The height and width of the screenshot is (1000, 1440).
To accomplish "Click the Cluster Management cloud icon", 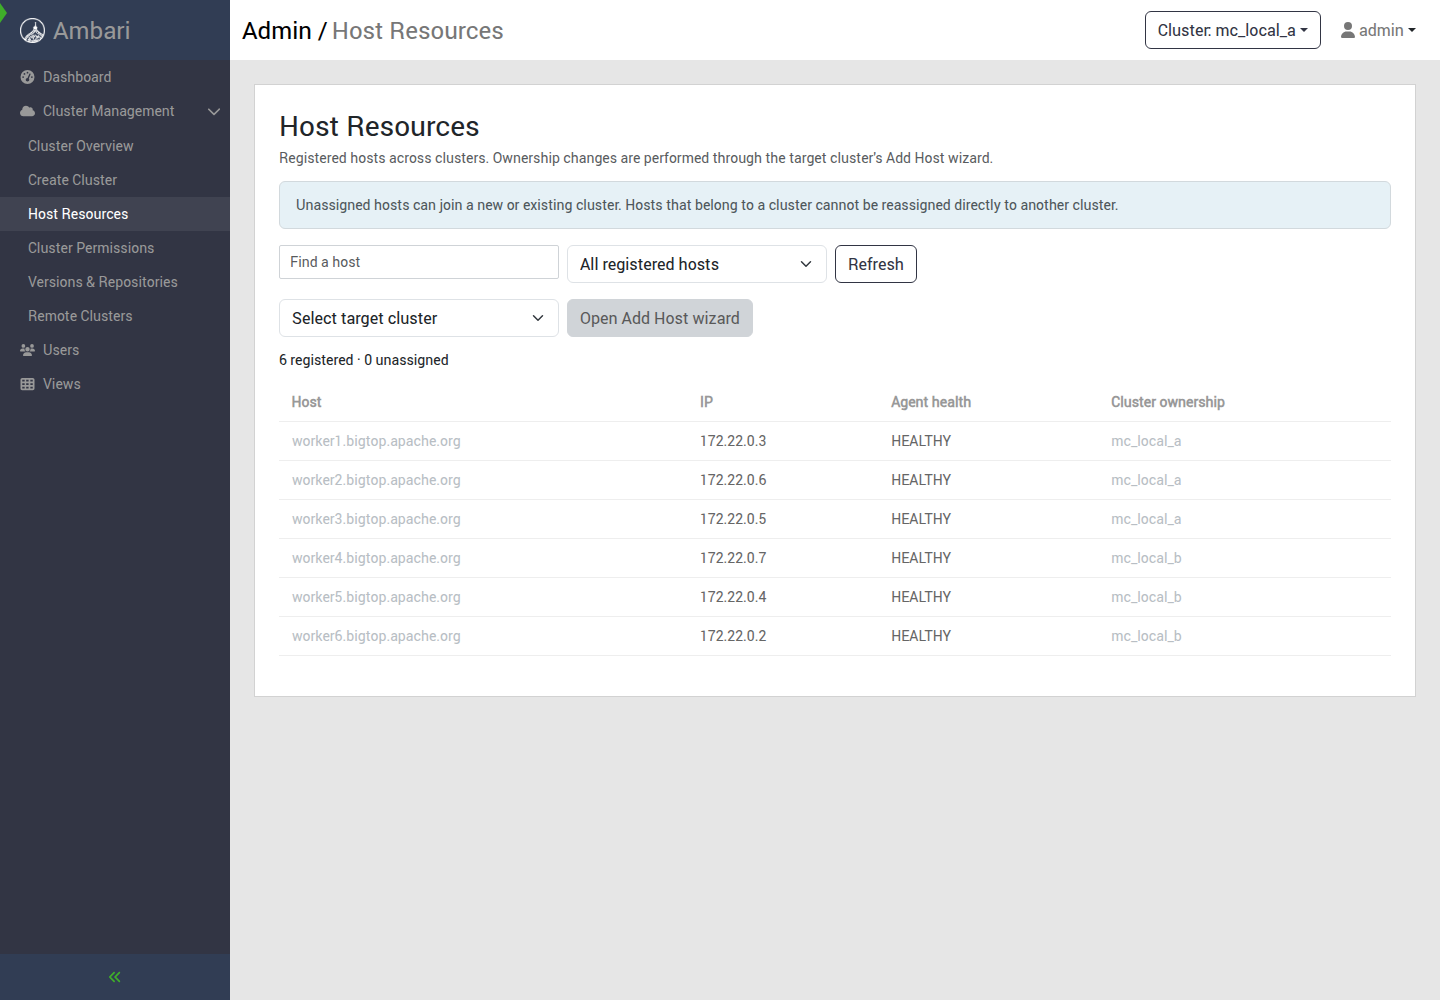I will 28,111.
